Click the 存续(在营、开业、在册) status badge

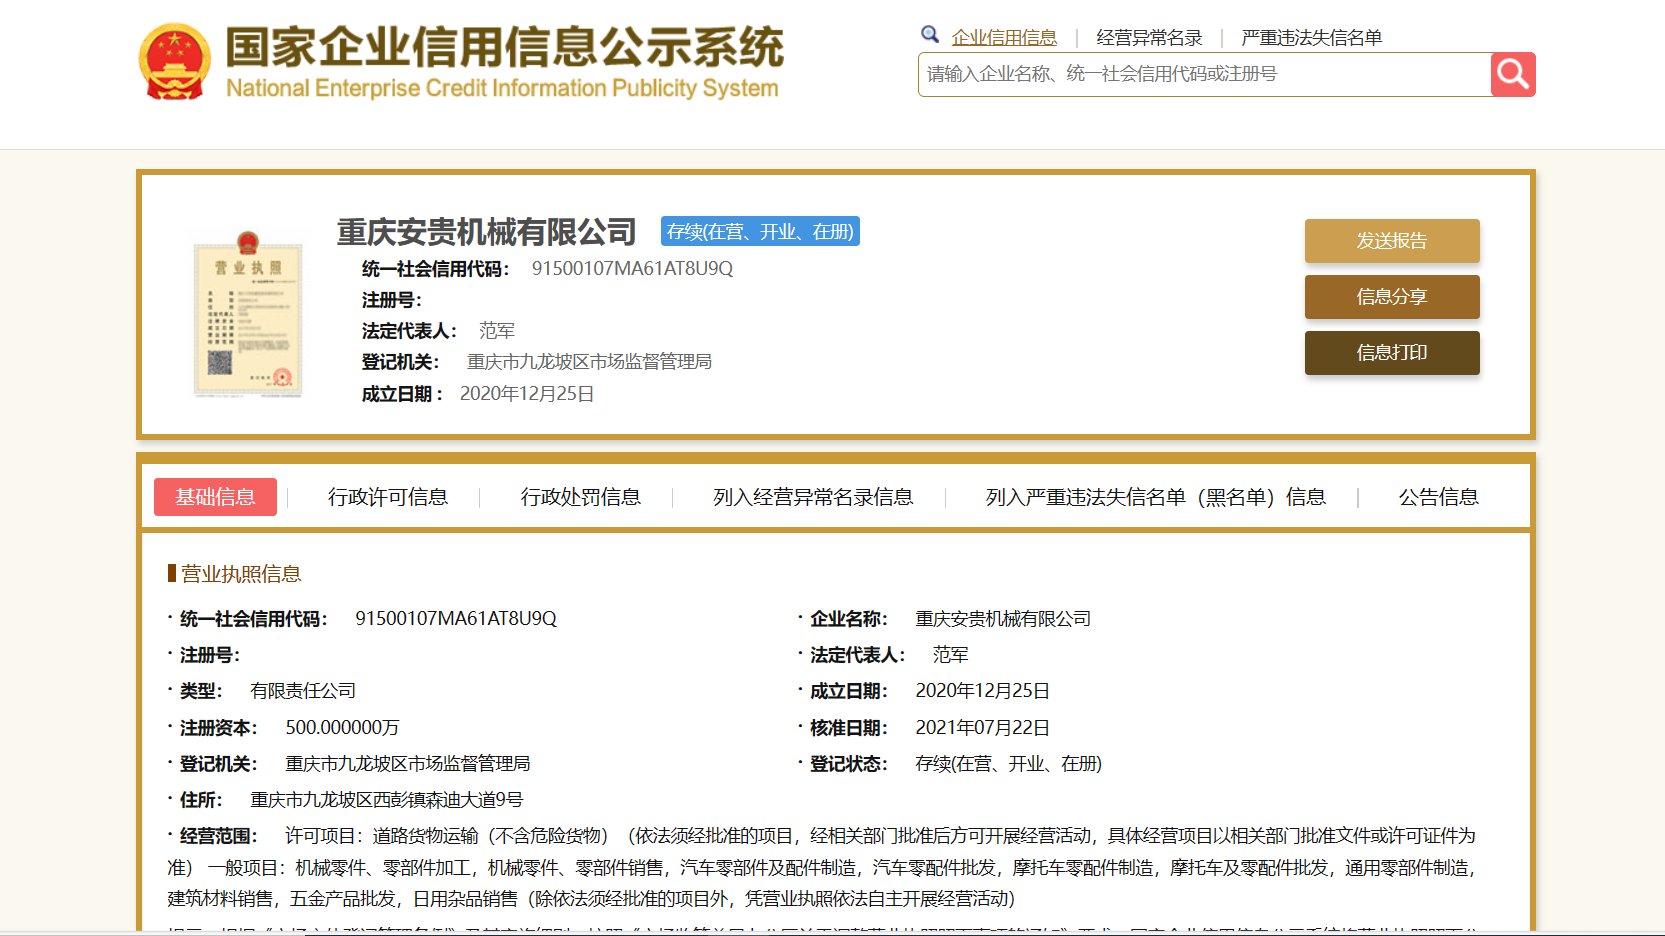tap(760, 231)
